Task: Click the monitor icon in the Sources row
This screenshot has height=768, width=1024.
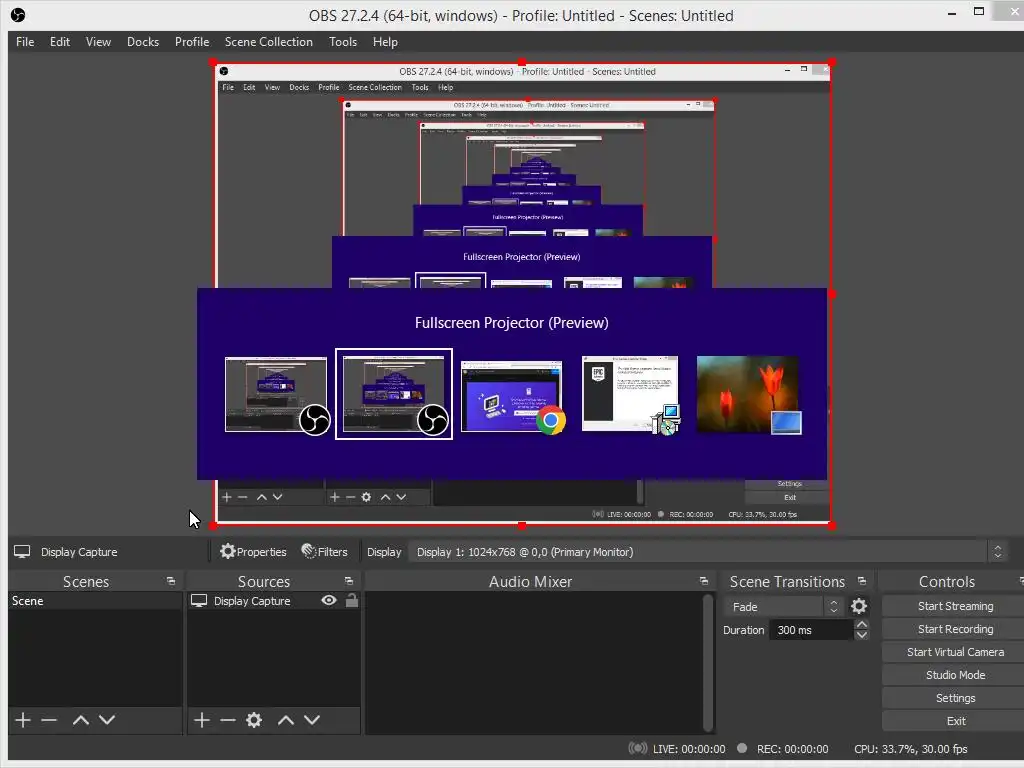Action: pyautogui.click(x=199, y=601)
